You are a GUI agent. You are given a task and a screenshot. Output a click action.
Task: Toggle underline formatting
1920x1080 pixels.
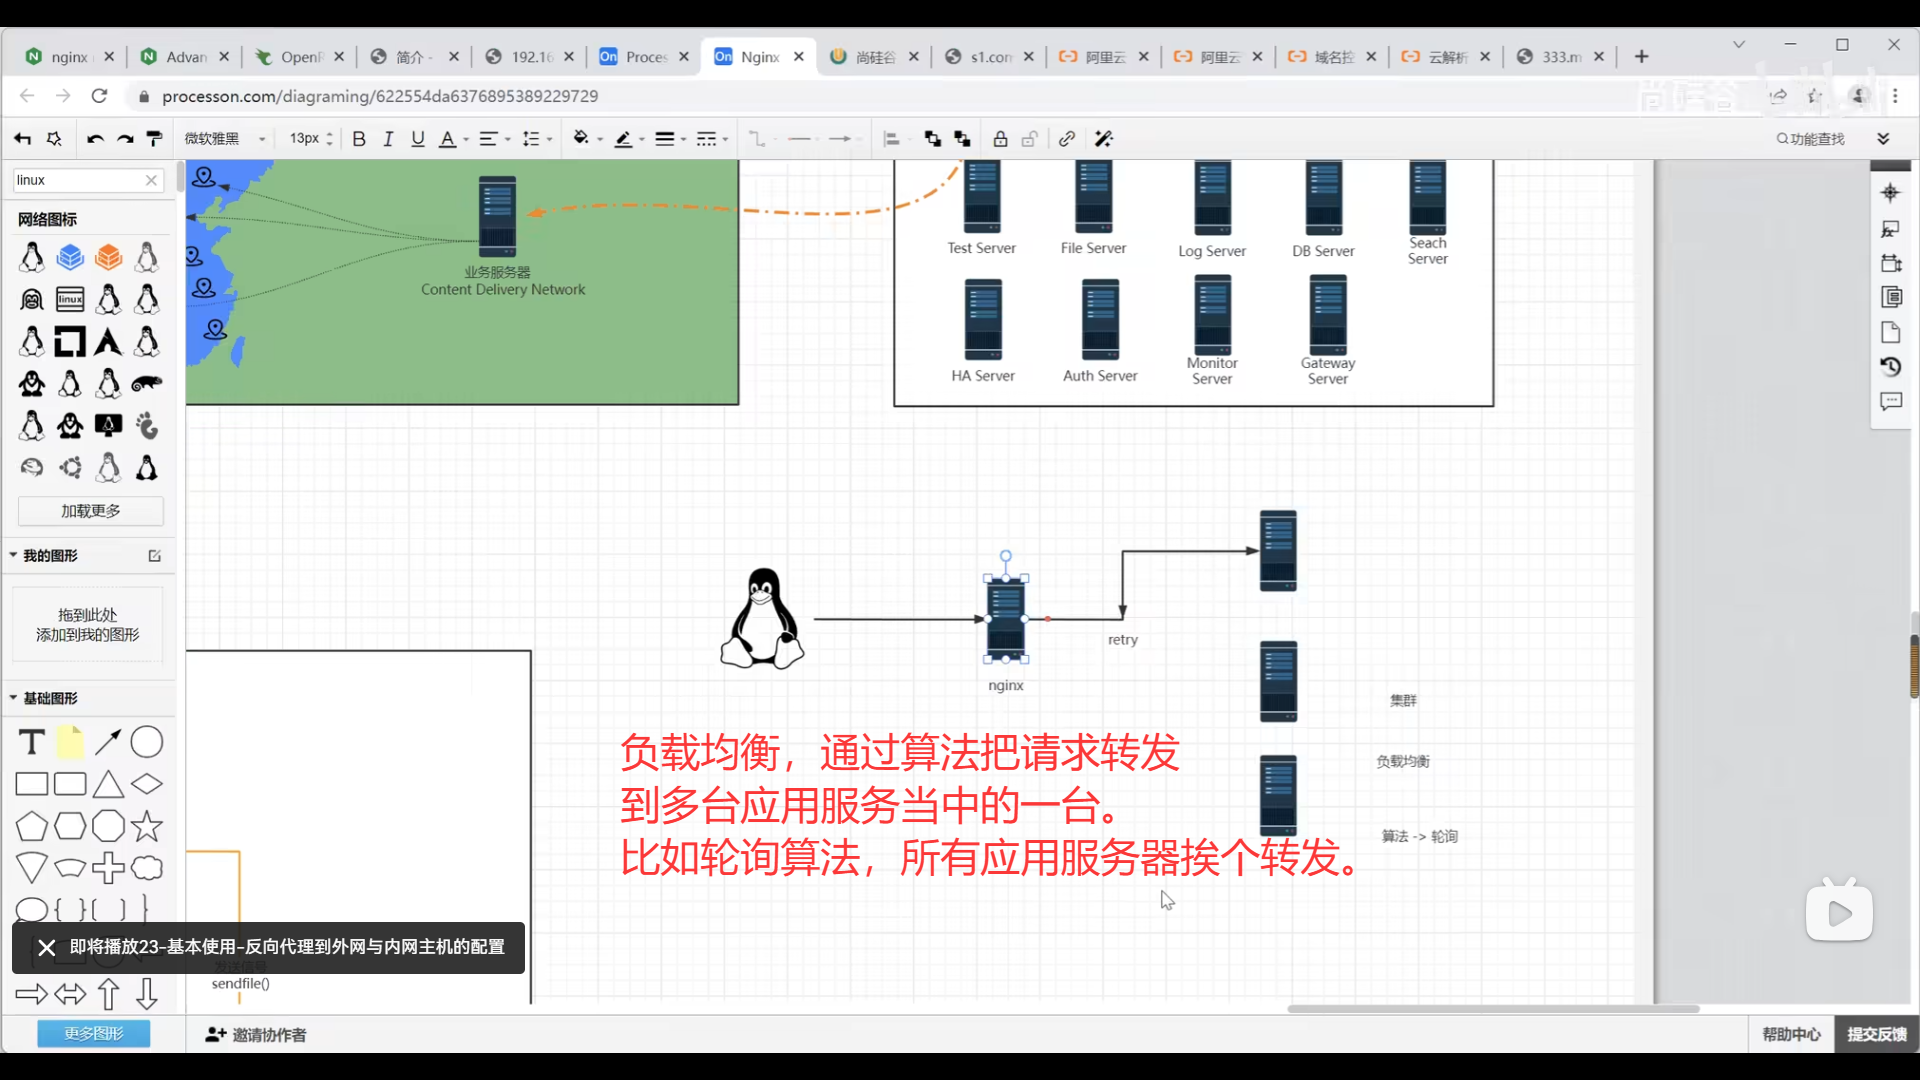pyautogui.click(x=418, y=139)
